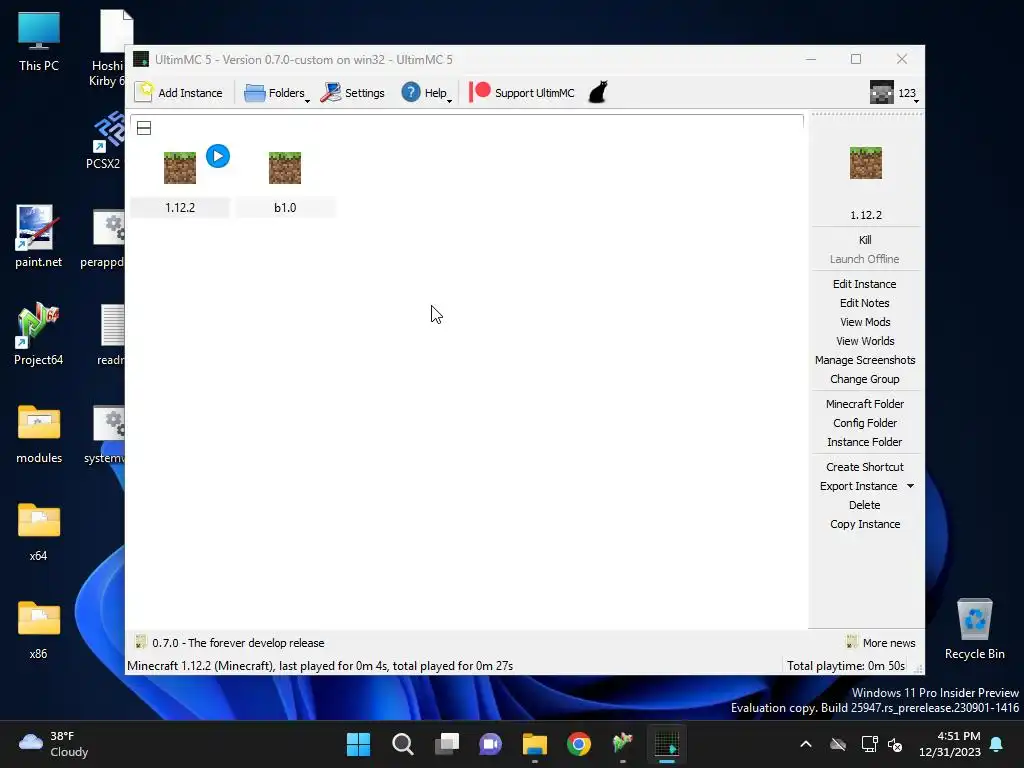Image resolution: width=1024 pixels, height=768 pixels.
Task: Open UltimMC Settings
Action: point(353,93)
